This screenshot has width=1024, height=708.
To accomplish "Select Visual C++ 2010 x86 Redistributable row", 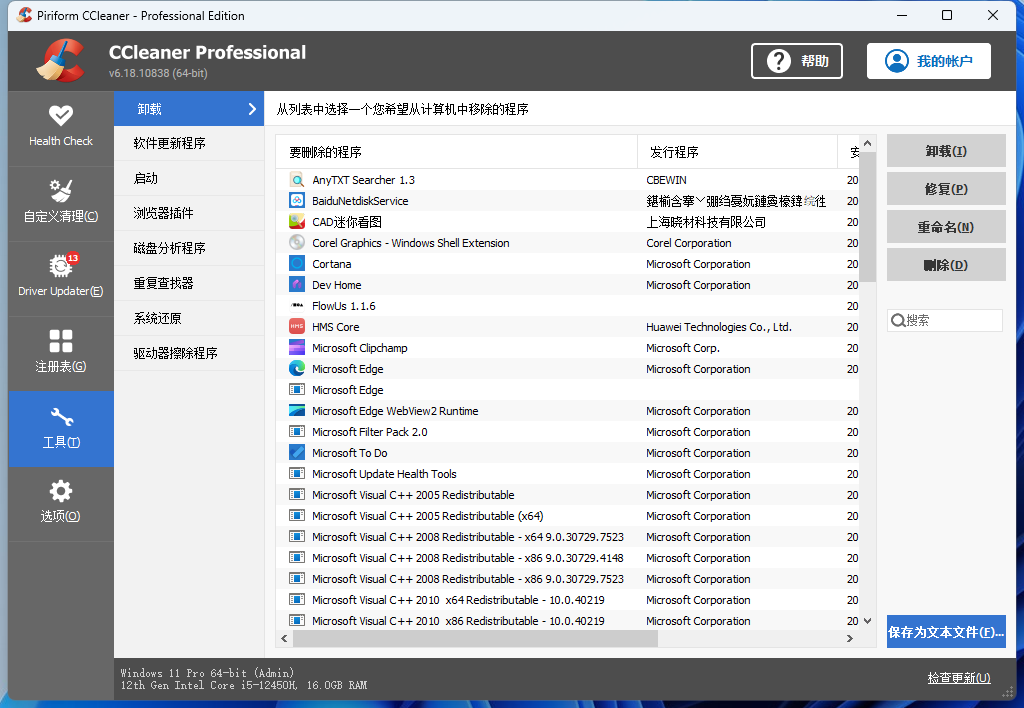I will coord(567,620).
